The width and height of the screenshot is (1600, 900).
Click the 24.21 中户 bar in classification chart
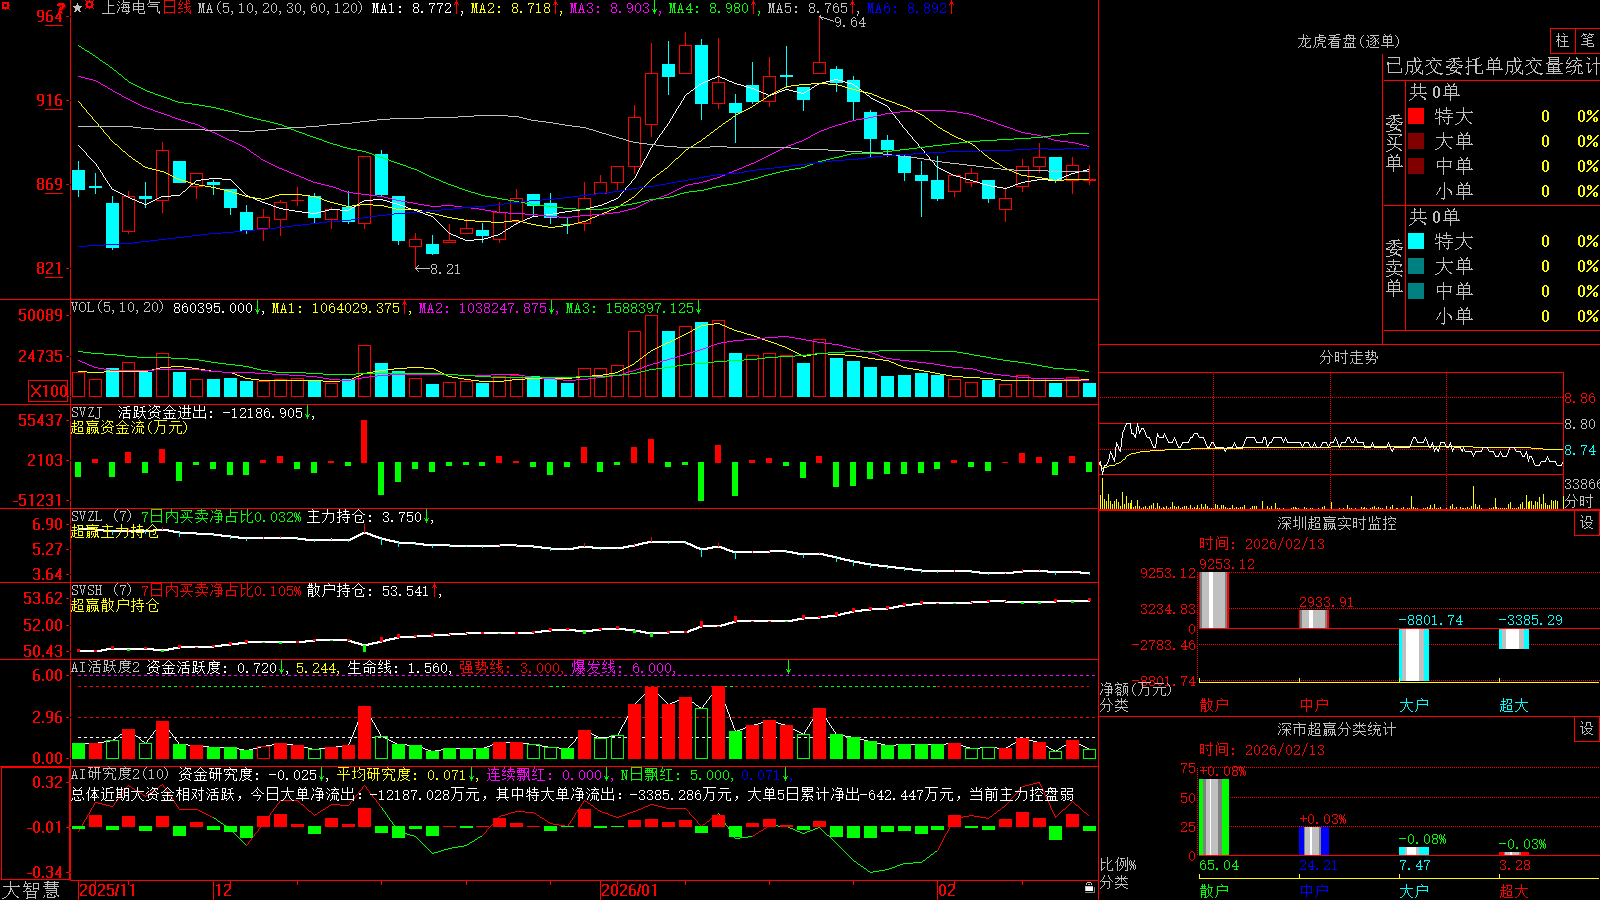(1313, 841)
